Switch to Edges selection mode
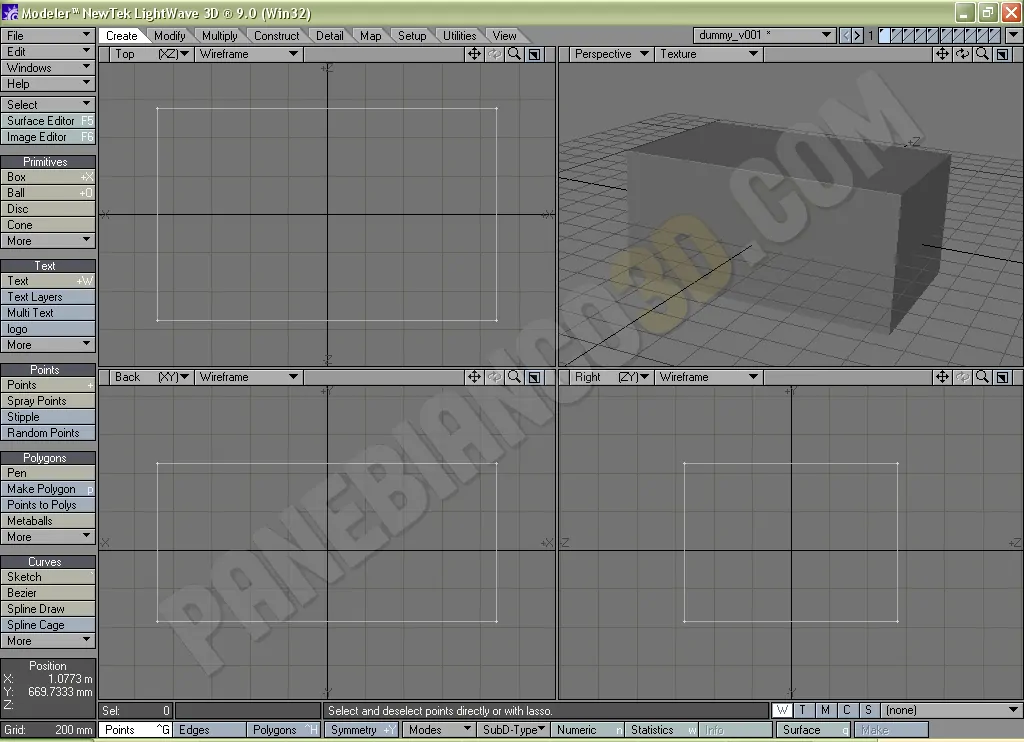Image resolution: width=1024 pixels, height=742 pixels. click(x=209, y=730)
